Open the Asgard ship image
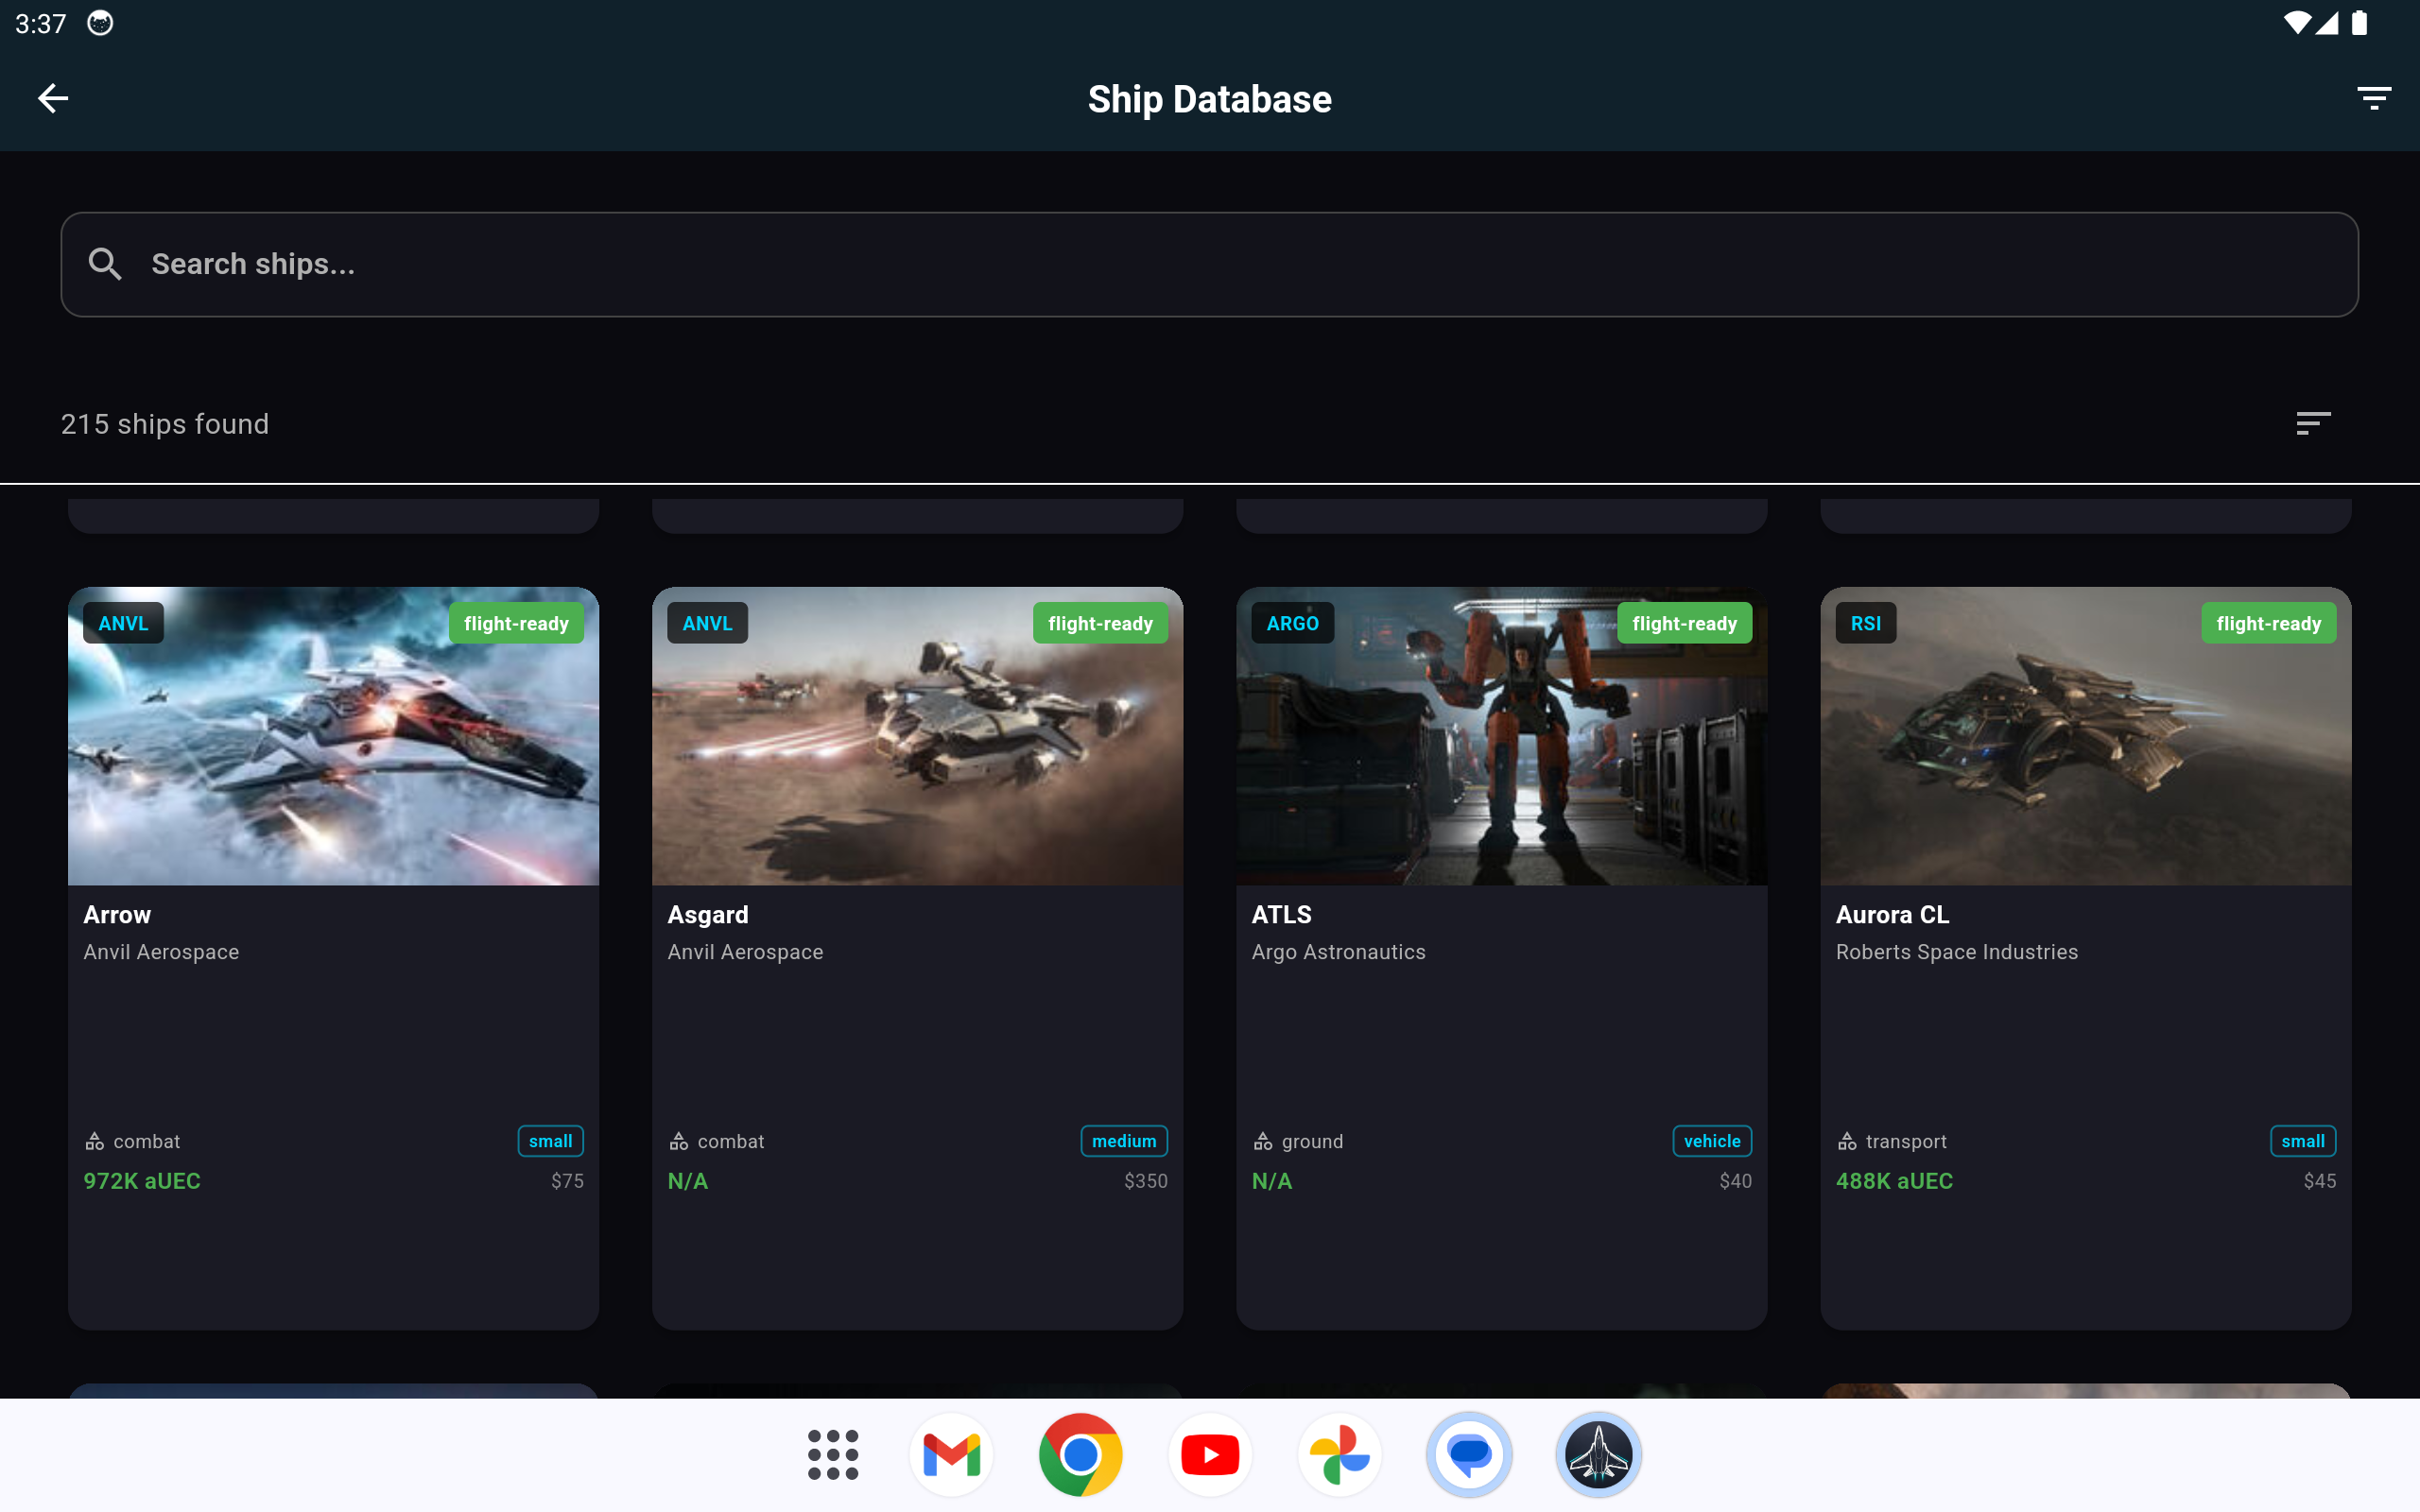 (917, 736)
